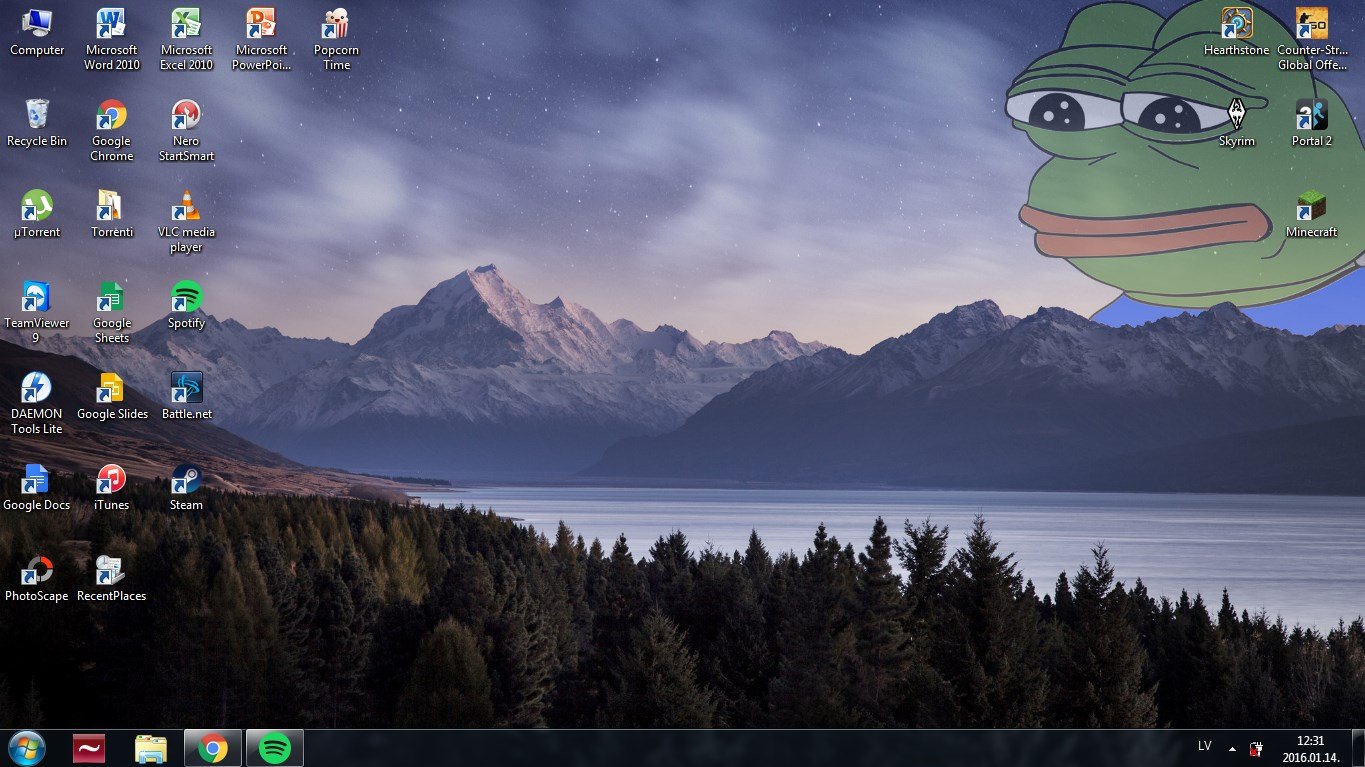Open the power plug tray icon
Screen dimensions: 1365x767
click(x=1256, y=749)
